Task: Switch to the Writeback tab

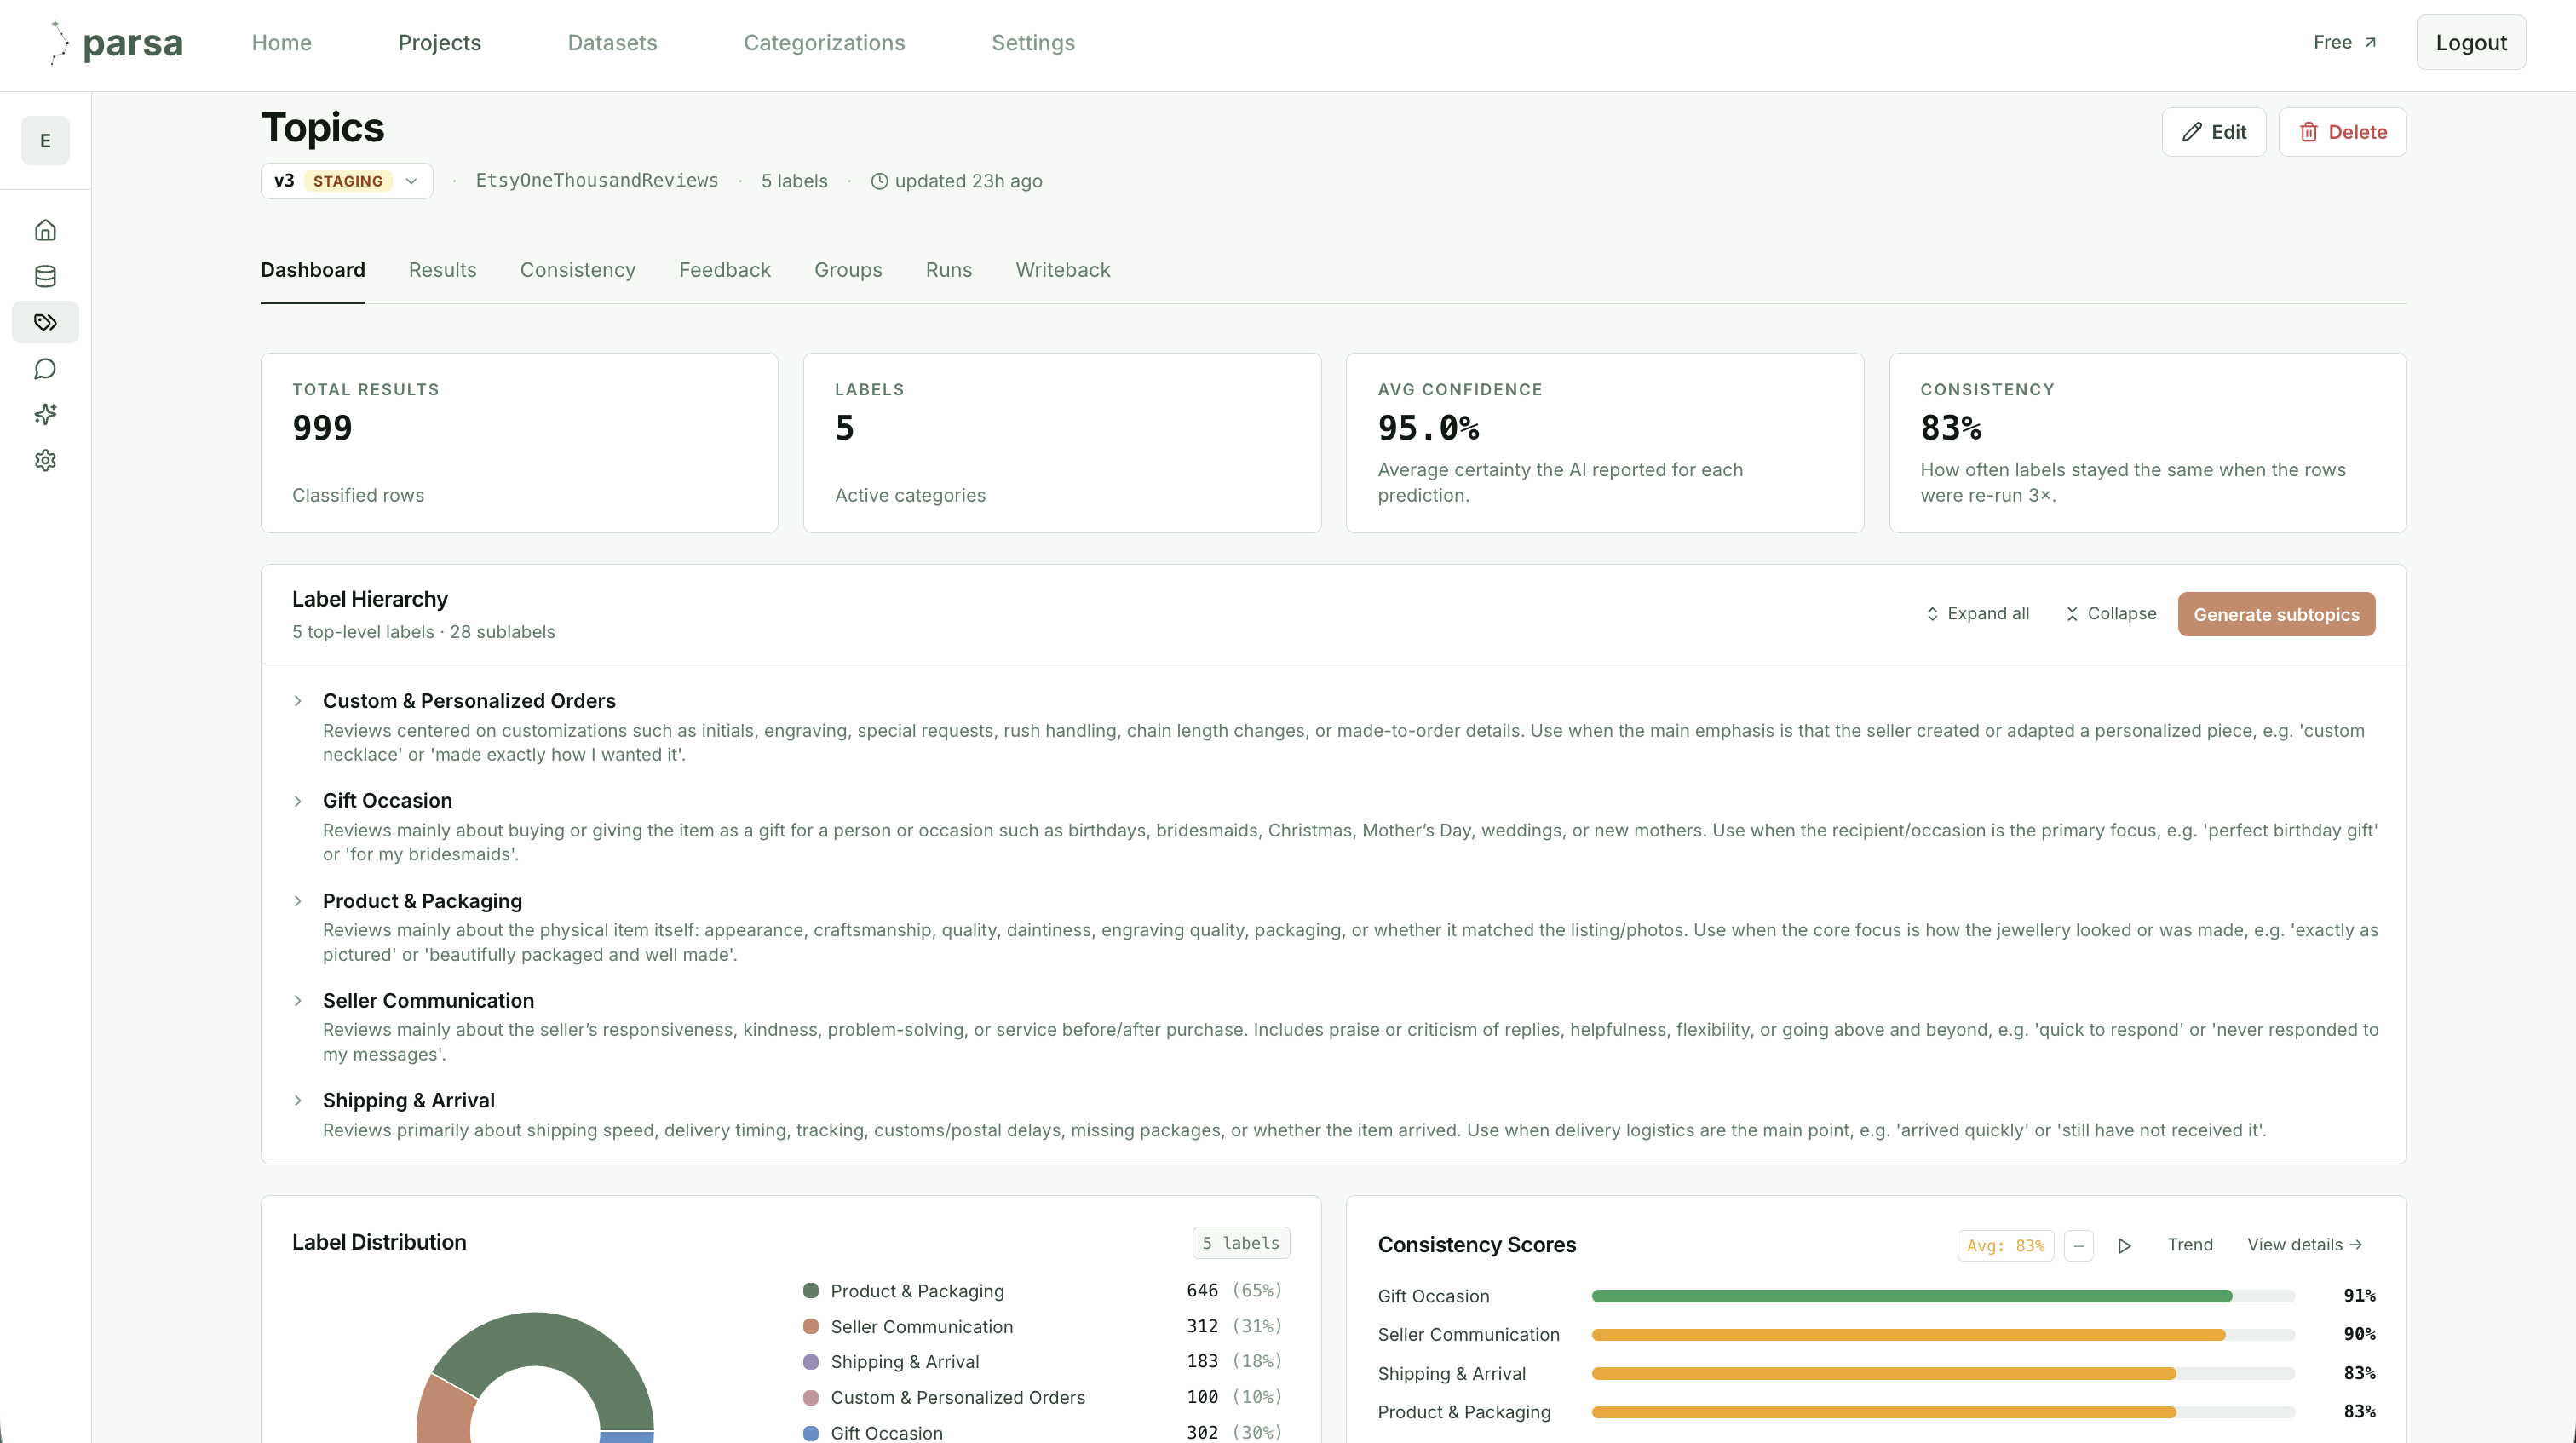Action: [x=1062, y=270]
